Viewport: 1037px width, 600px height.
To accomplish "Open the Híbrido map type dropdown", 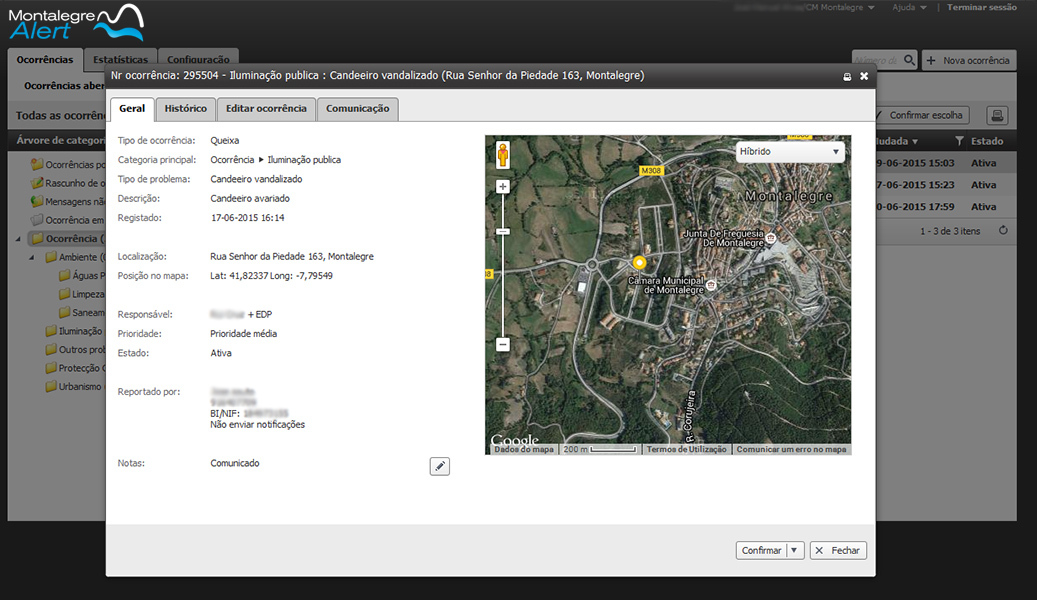I will click(x=790, y=152).
